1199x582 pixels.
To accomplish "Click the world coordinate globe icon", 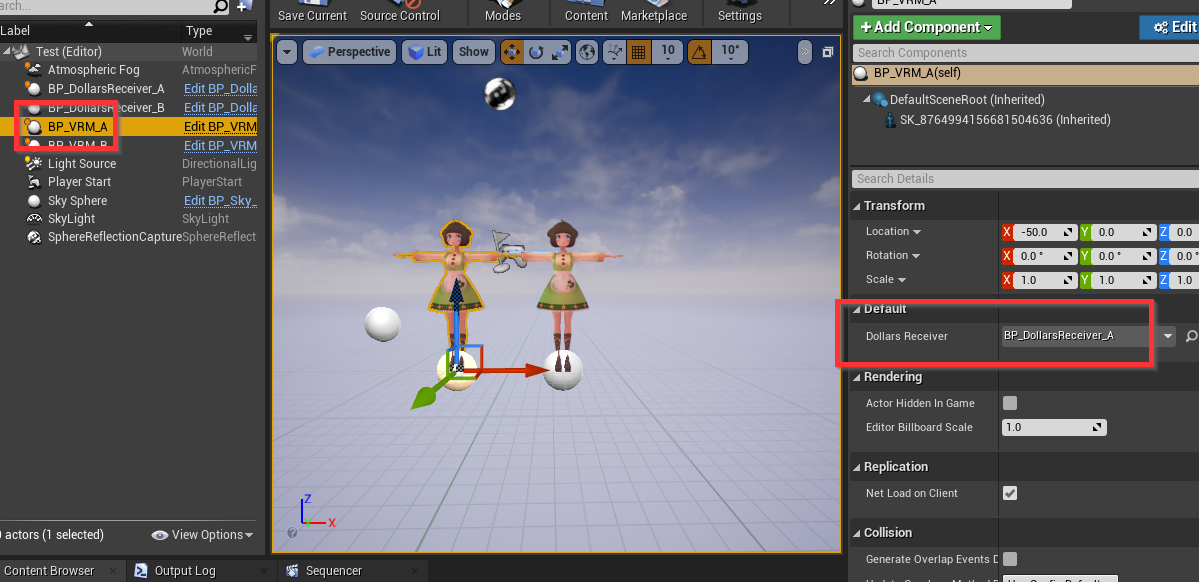I will pyautogui.click(x=587, y=52).
